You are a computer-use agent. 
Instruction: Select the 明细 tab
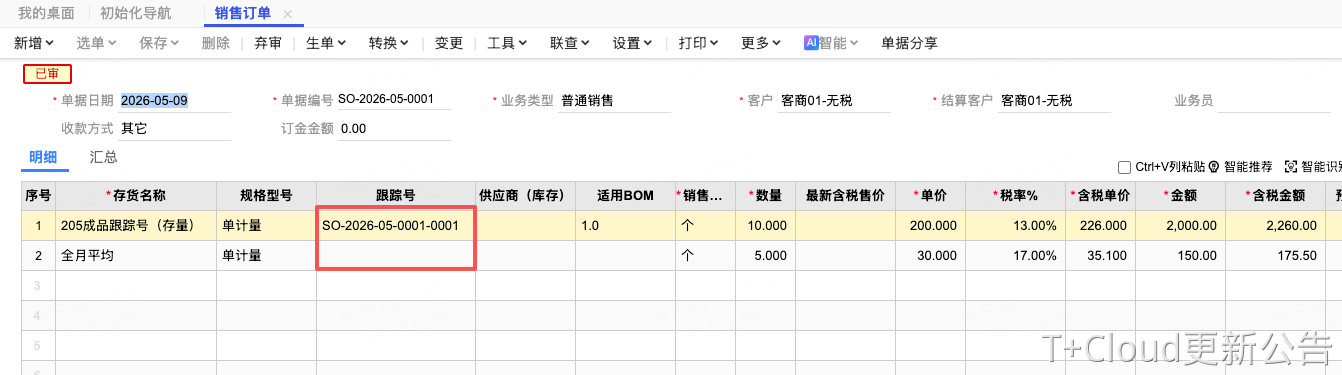click(x=43, y=157)
